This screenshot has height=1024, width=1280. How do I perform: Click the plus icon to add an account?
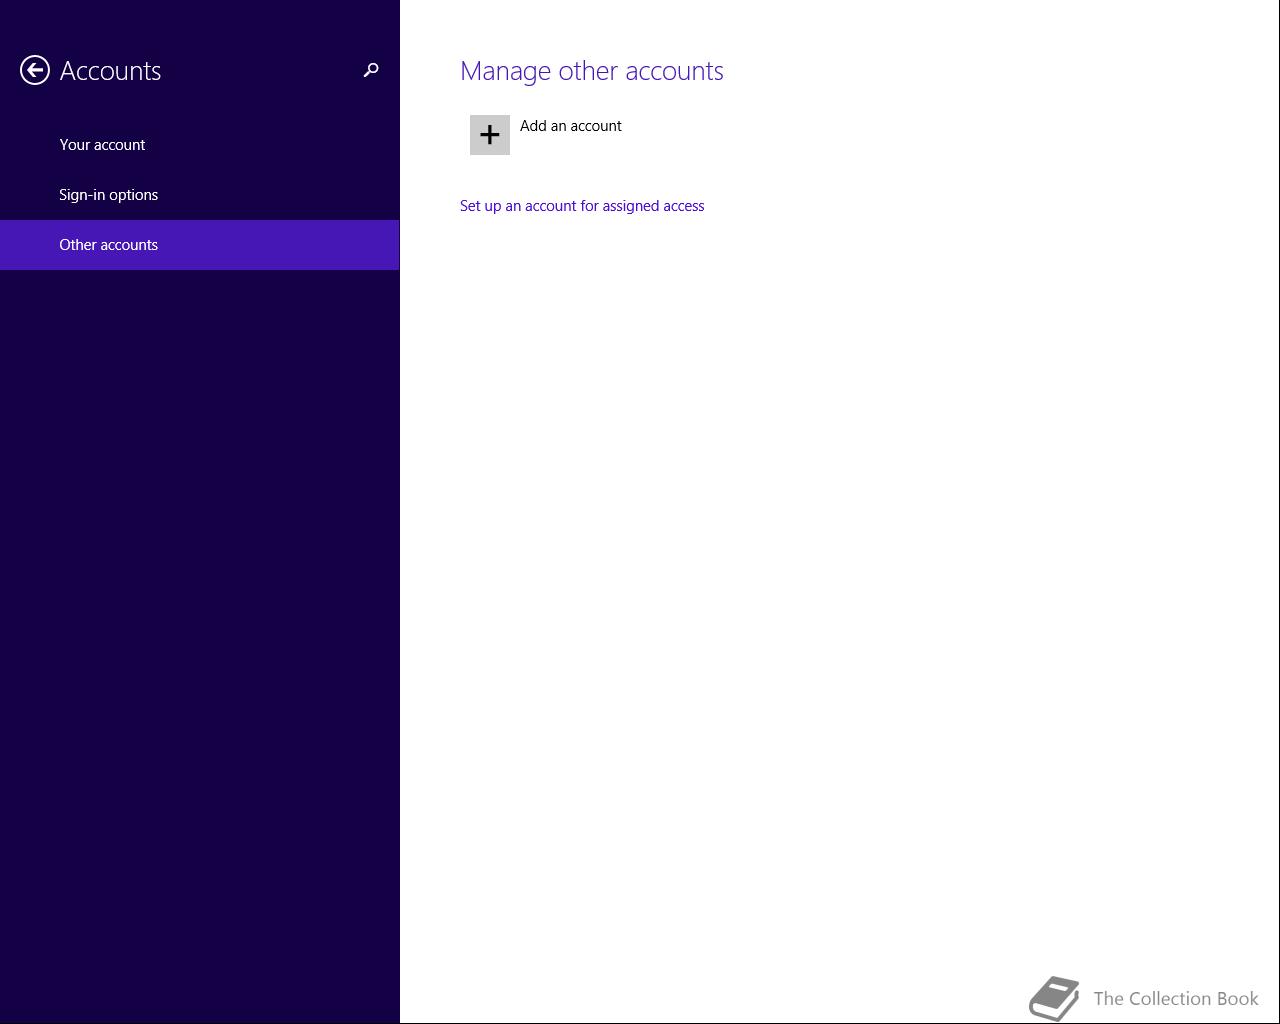pos(490,135)
